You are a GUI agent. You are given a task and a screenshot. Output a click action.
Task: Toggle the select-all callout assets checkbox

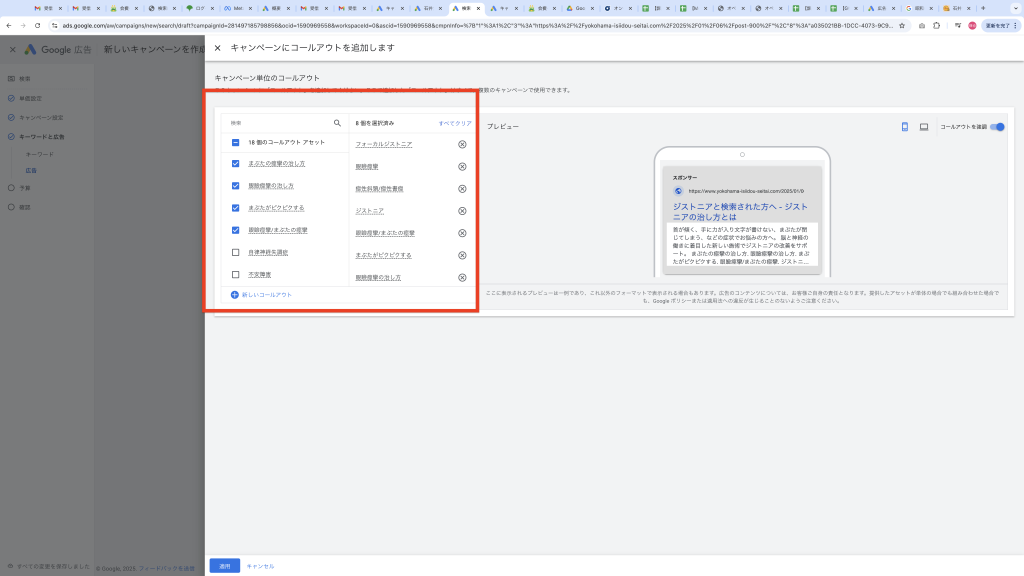pyautogui.click(x=235, y=143)
